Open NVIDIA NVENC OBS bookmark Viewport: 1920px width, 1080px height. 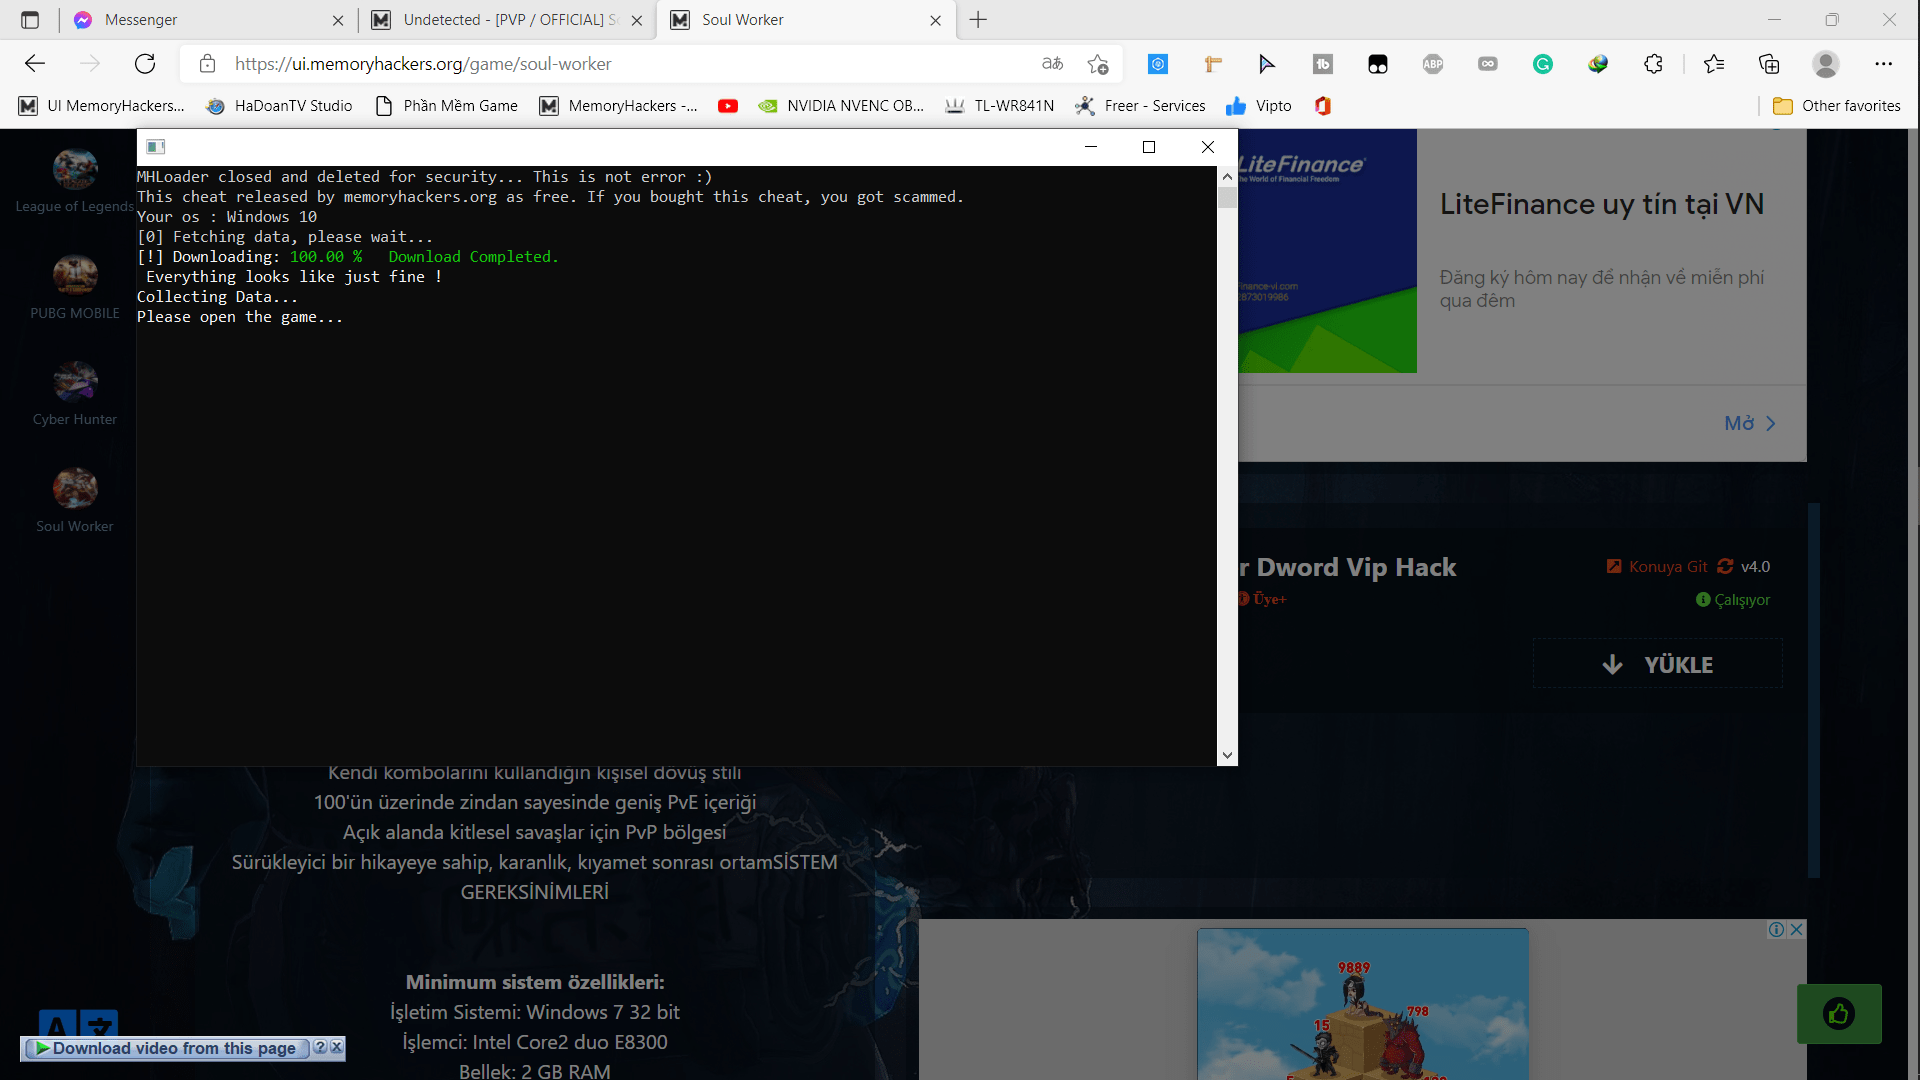coord(841,106)
